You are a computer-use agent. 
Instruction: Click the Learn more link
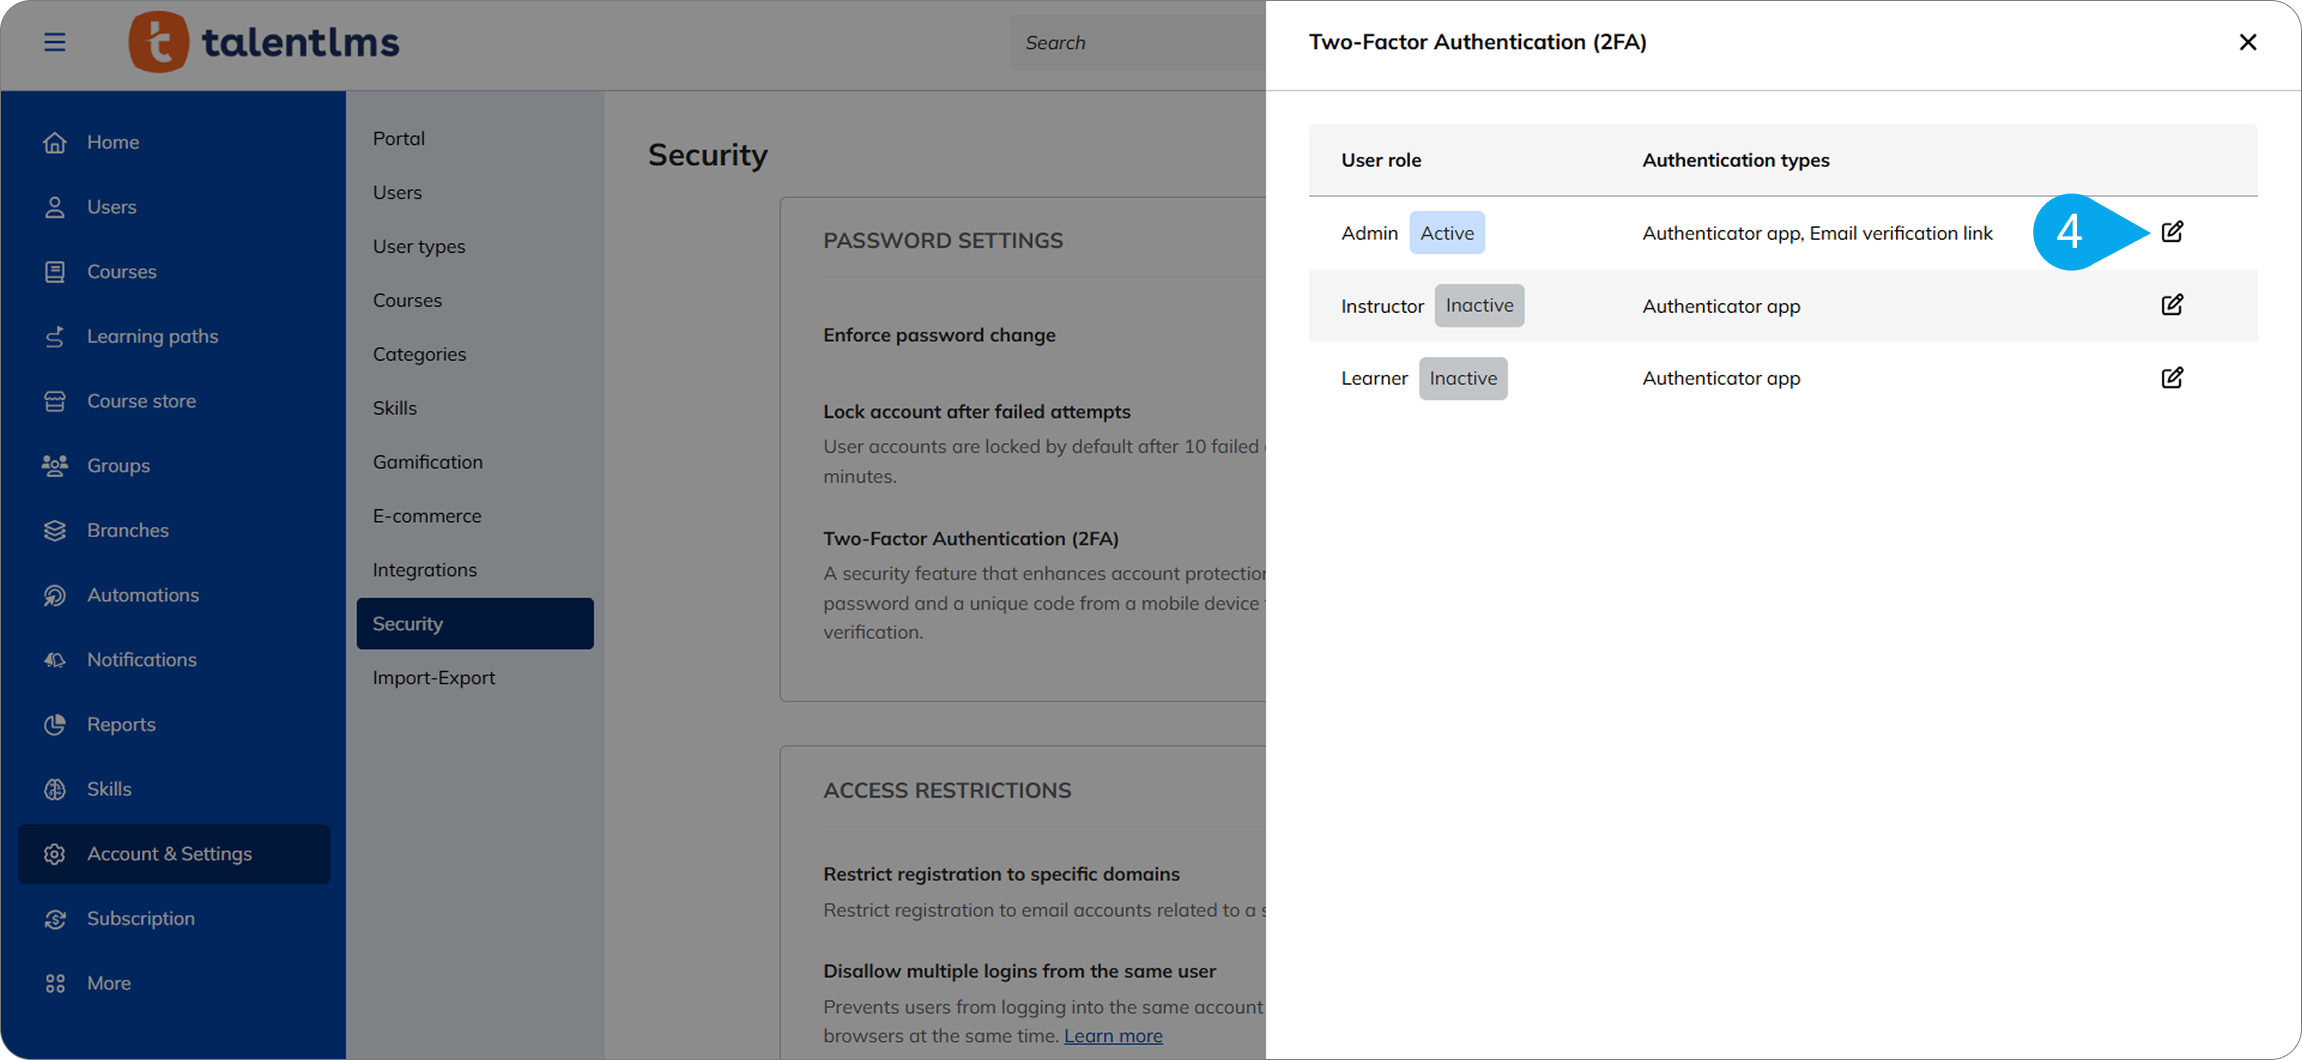click(x=1112, y=1036)
